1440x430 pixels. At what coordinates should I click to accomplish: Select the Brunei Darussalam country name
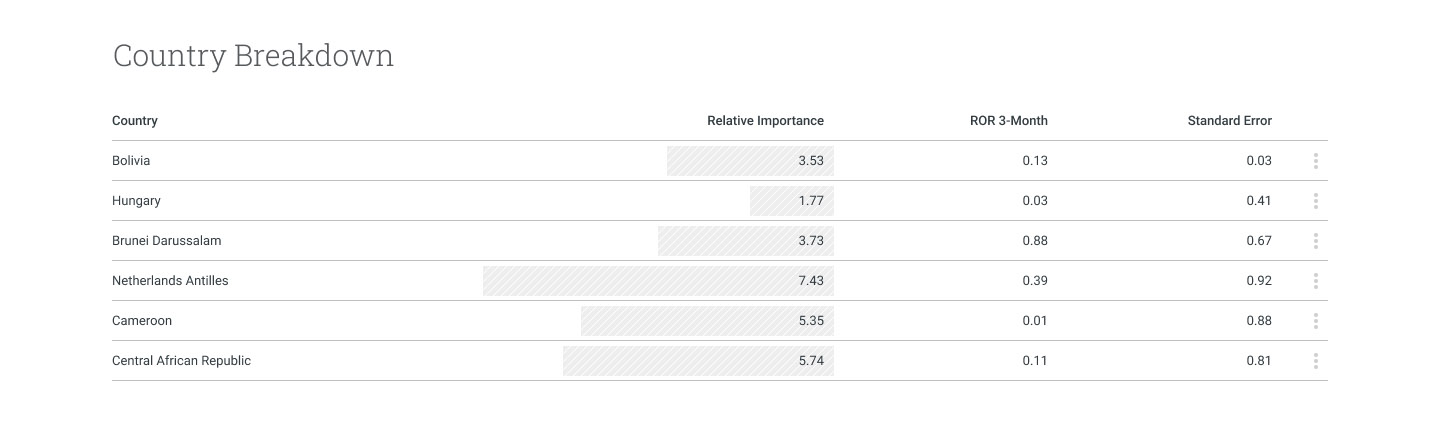click(166, 241)
